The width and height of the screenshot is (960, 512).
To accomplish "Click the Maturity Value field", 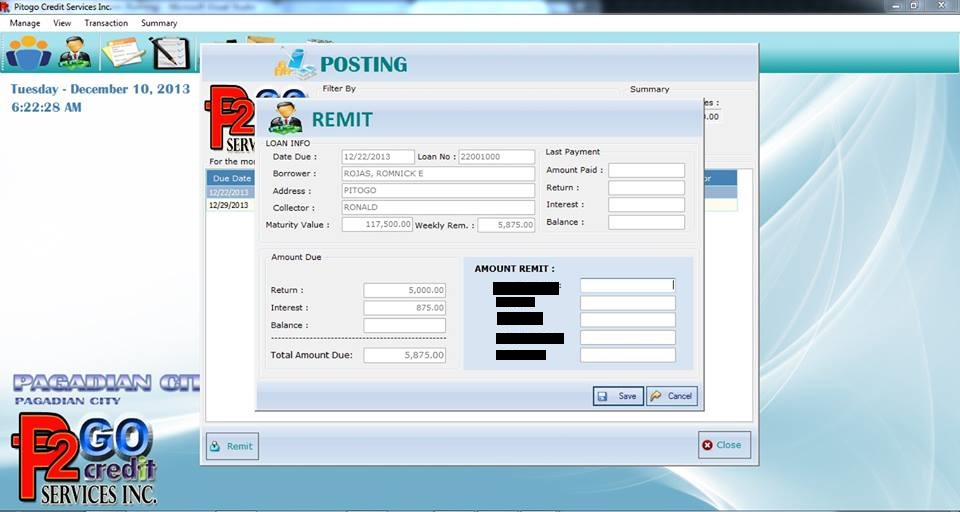I will coord(377,224).
